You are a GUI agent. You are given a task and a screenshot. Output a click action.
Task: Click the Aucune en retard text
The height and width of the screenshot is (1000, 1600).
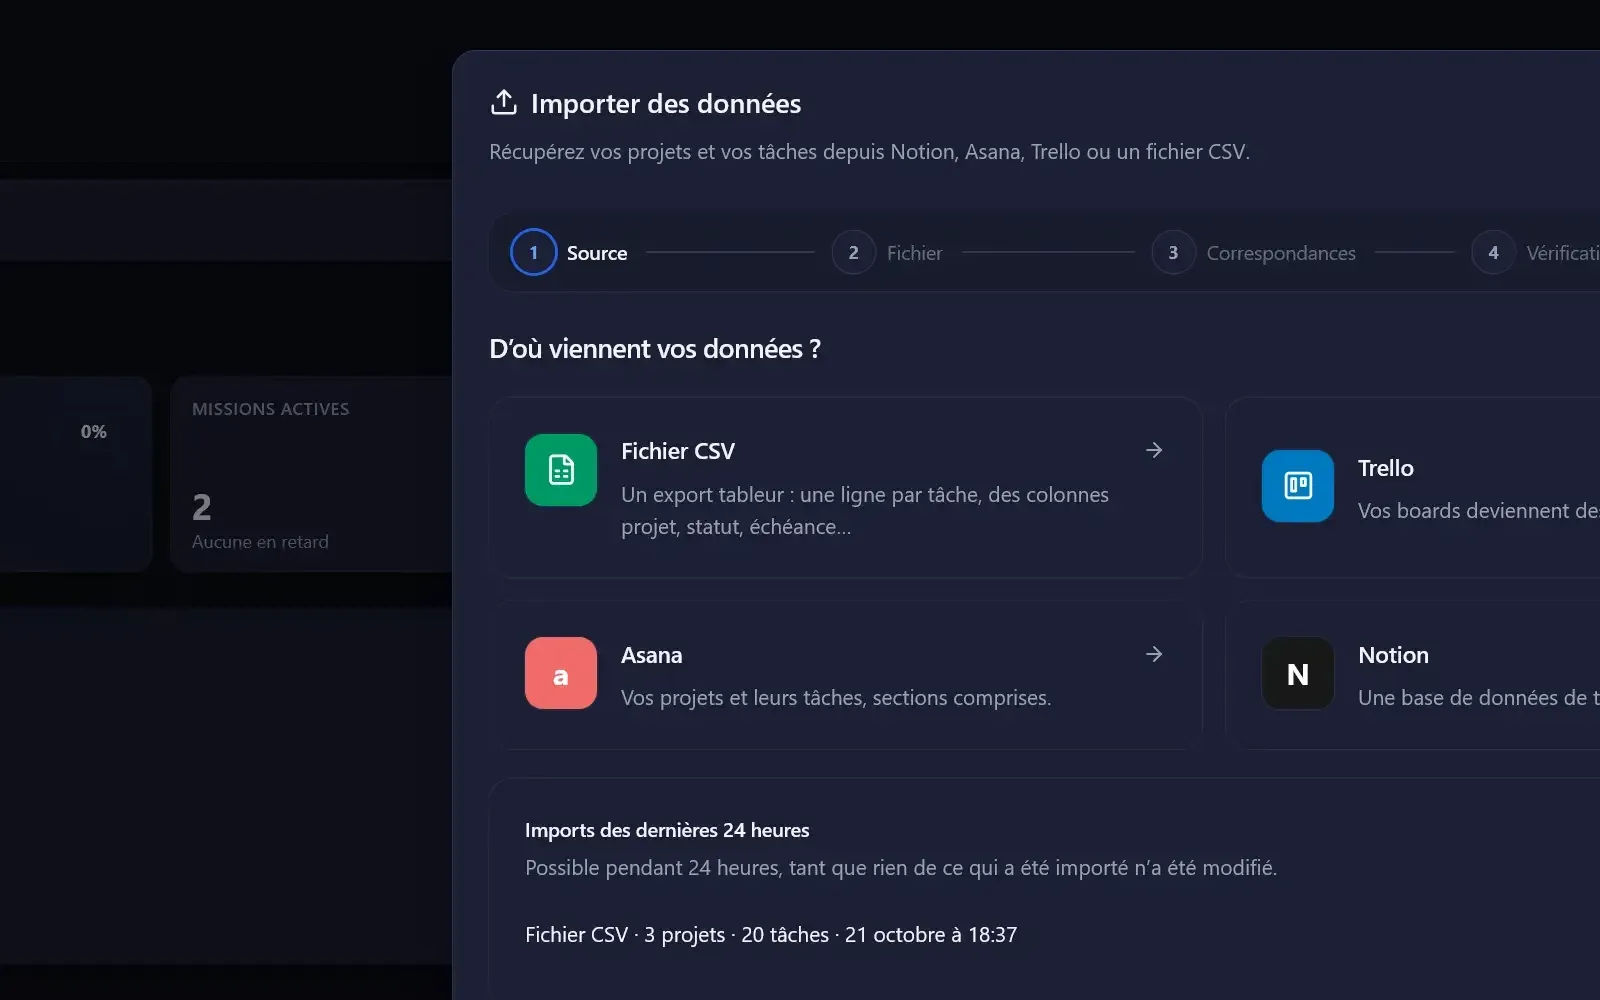pos(260,542)
